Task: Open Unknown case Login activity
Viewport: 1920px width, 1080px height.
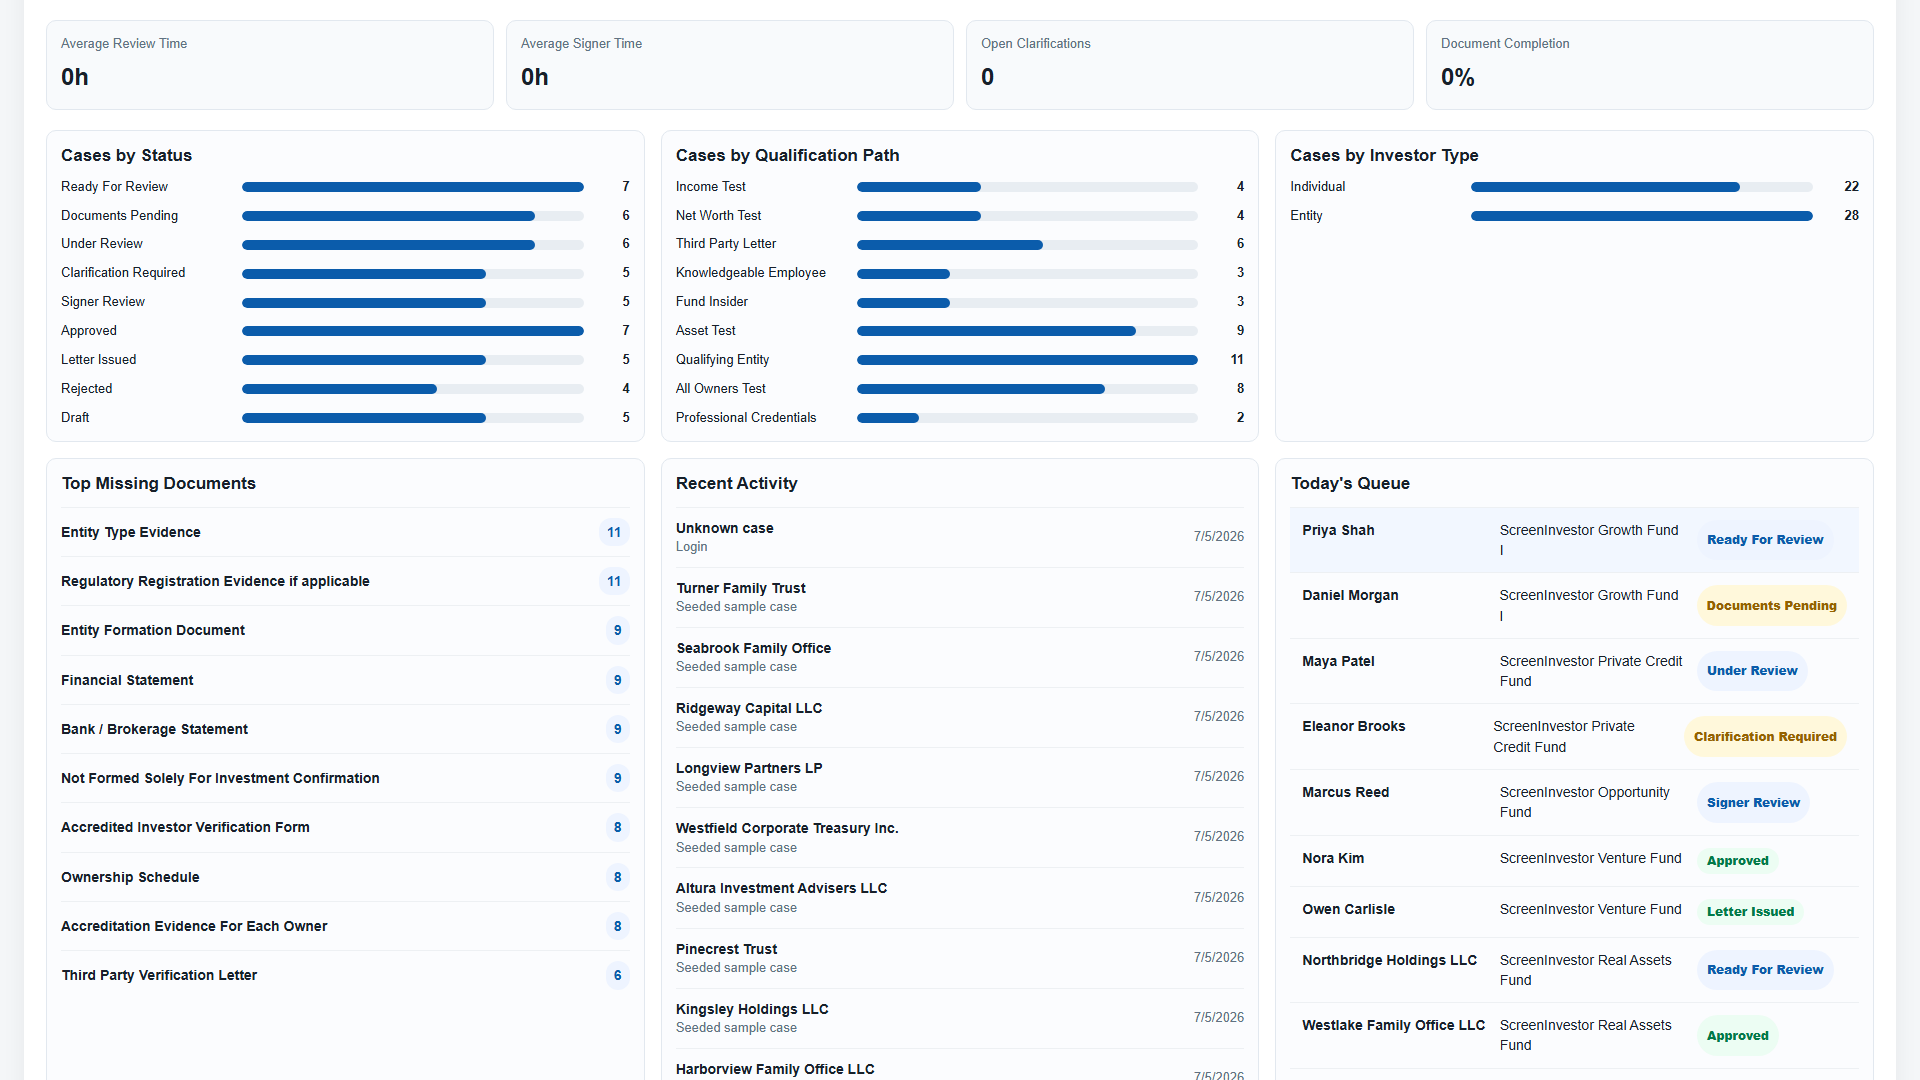Action: point(959,537)
